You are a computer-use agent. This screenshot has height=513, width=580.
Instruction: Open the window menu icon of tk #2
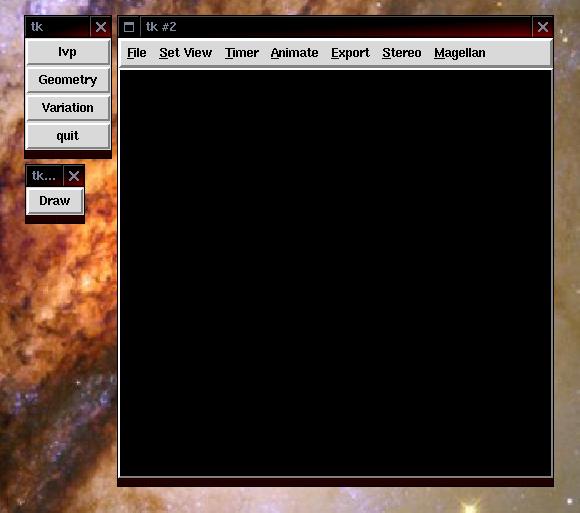[x=129, y=27]
